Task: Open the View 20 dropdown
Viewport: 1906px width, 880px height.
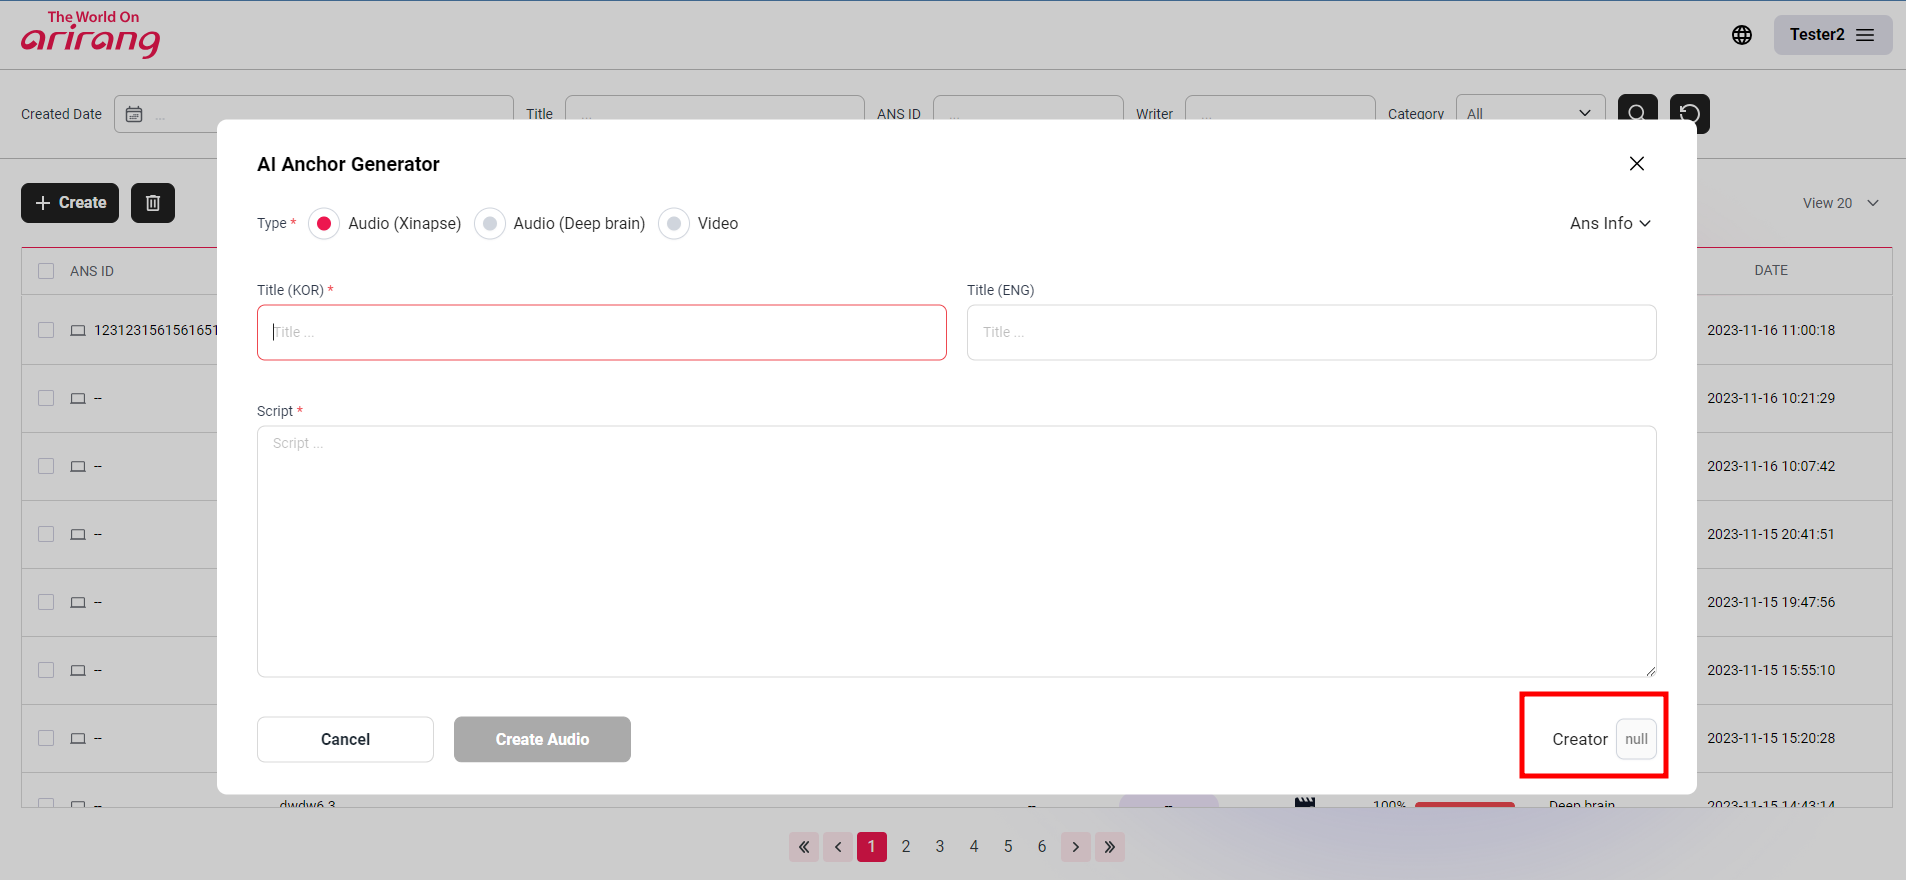Action: [x=1840, y=203]
